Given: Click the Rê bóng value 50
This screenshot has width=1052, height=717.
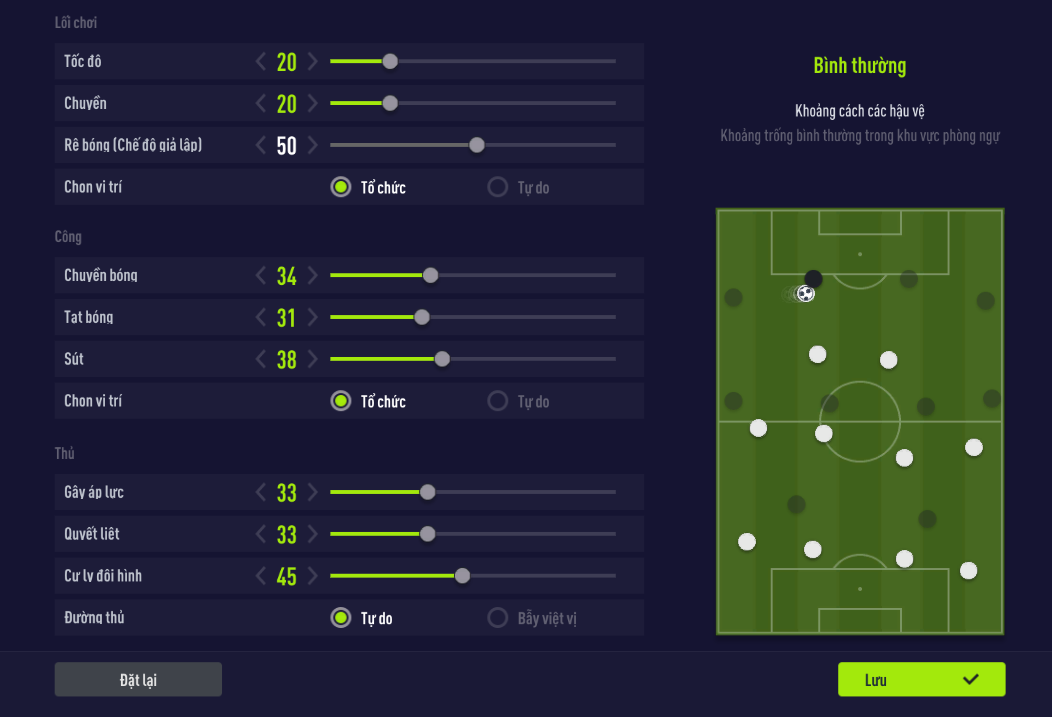Looking at the screenshot, I should [287, 146].
